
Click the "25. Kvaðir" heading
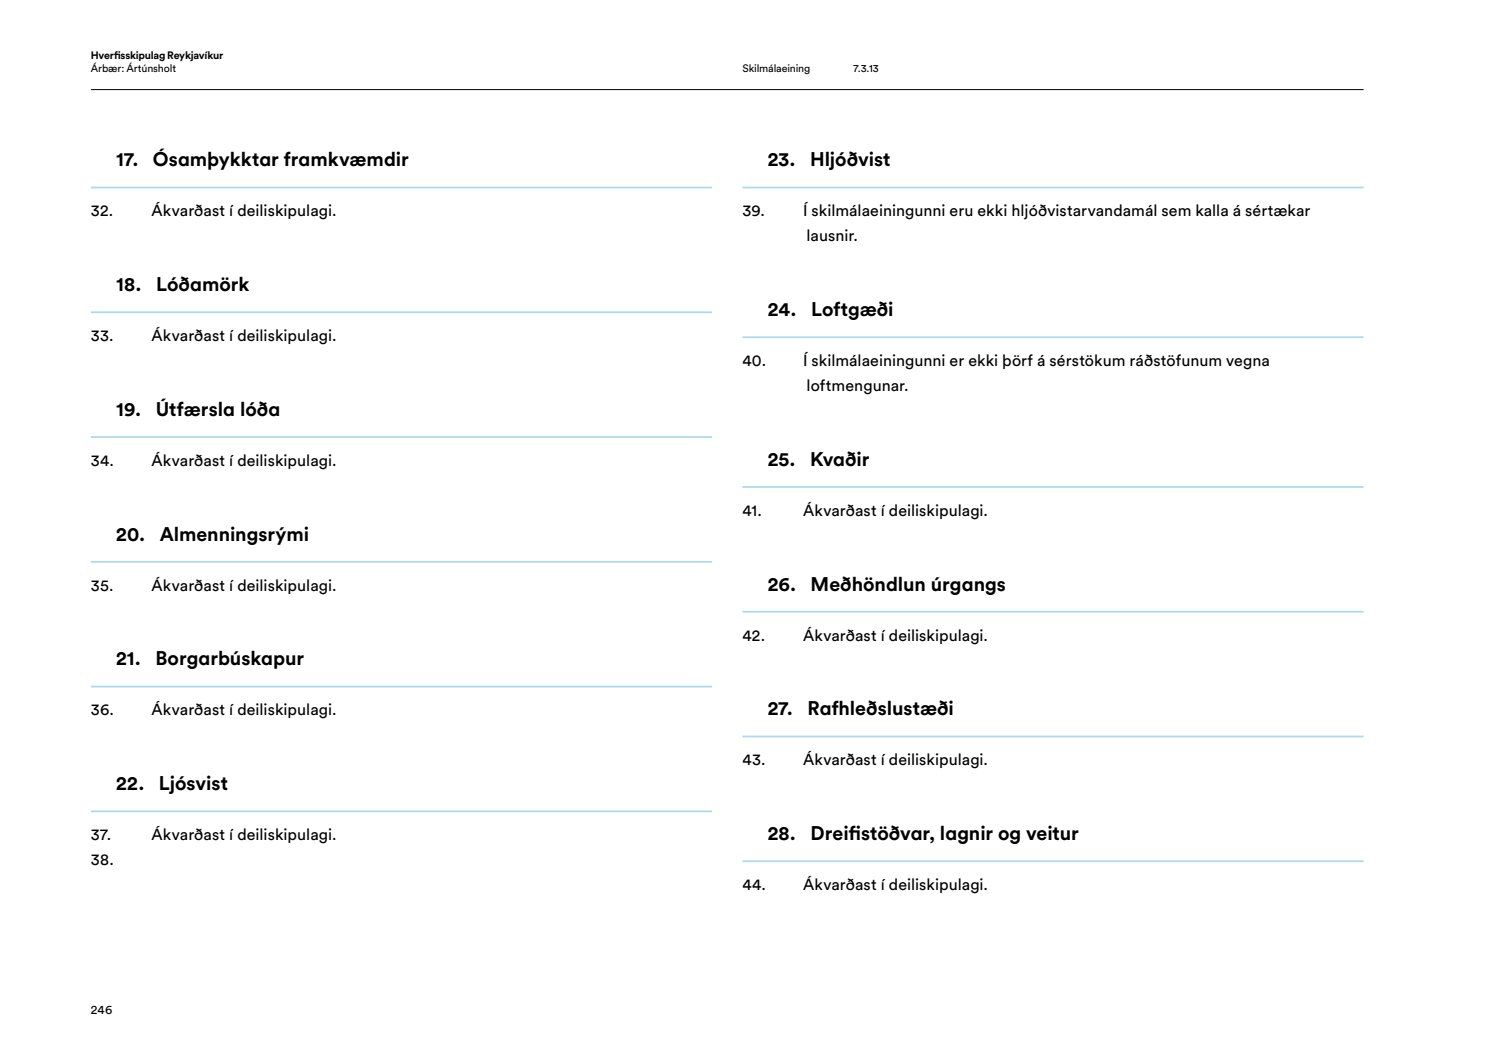click(818, 460)
